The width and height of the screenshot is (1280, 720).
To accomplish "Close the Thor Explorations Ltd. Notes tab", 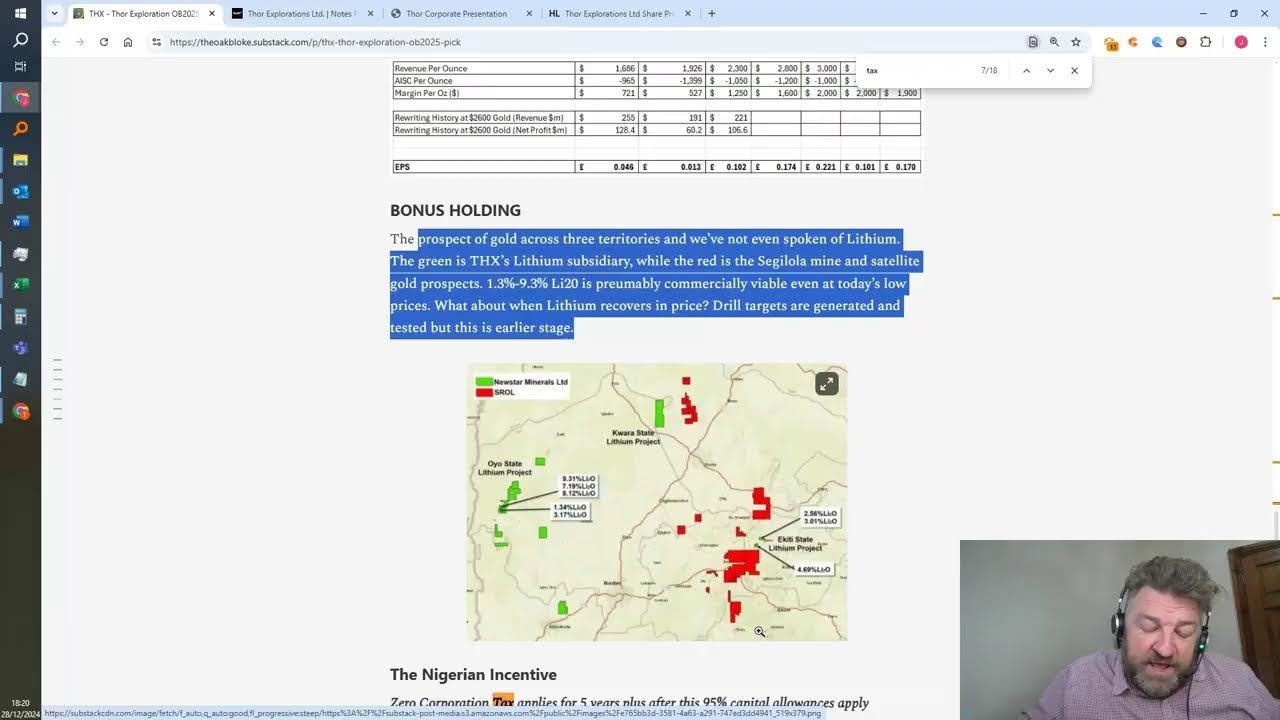I will pyautogui.click(x=371, y=14).
